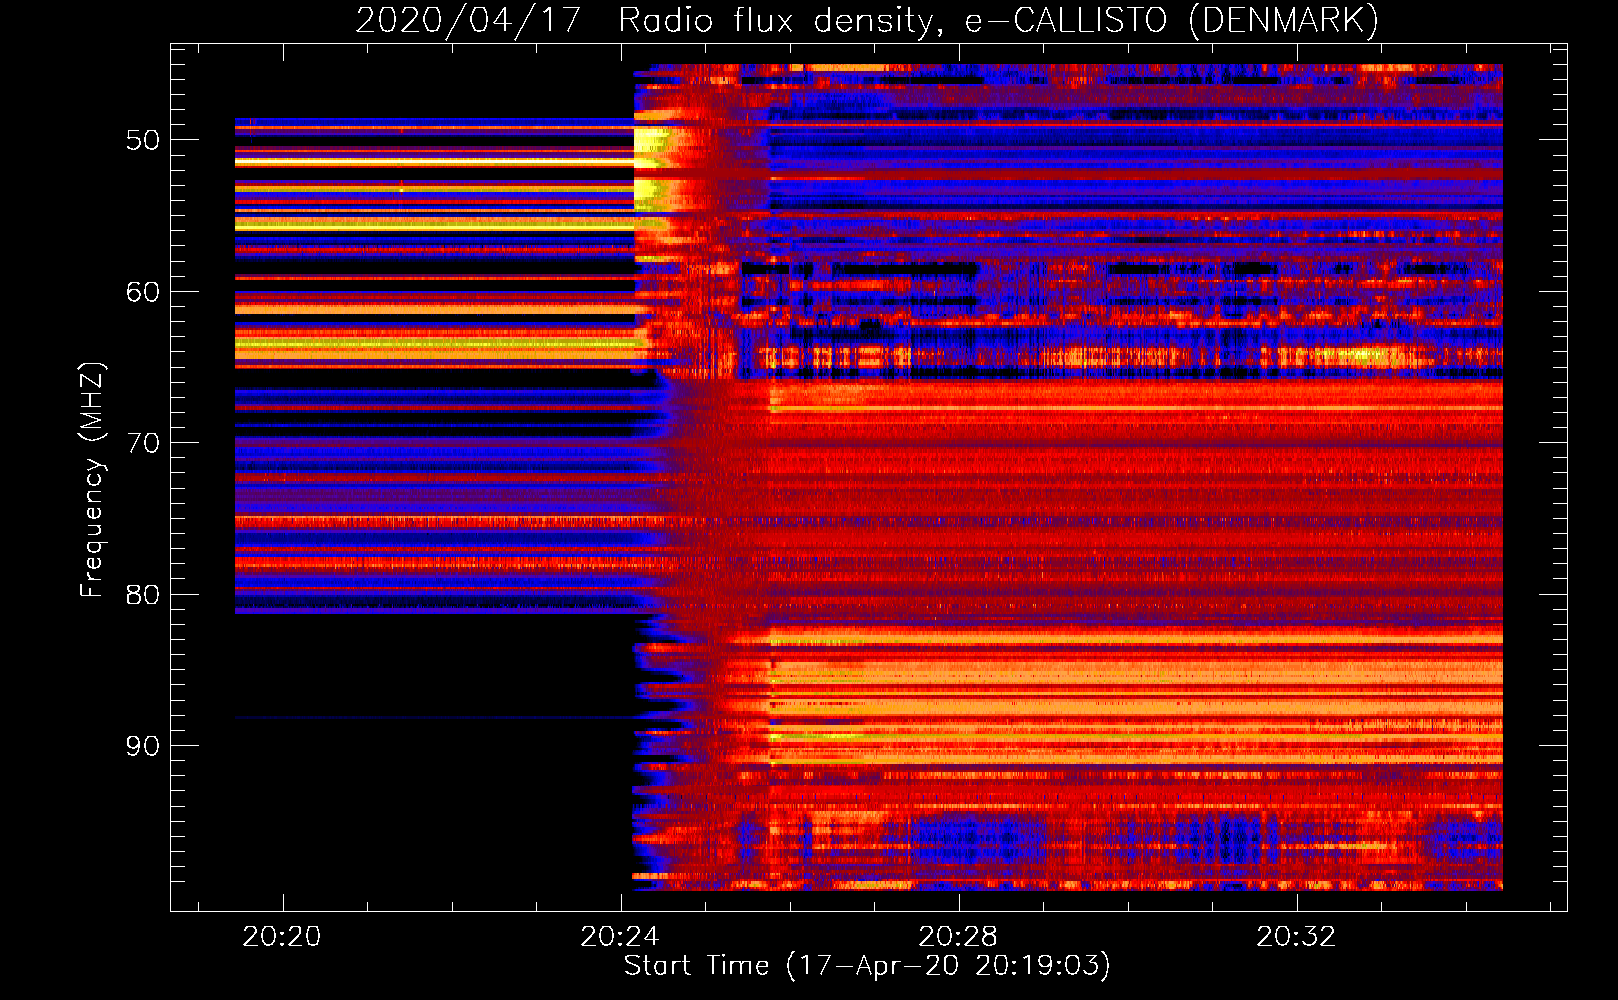Click the 80 frequency tick label
Image resolution: width=1618 pixels, height=1000 pixels.
coord(143,595)
